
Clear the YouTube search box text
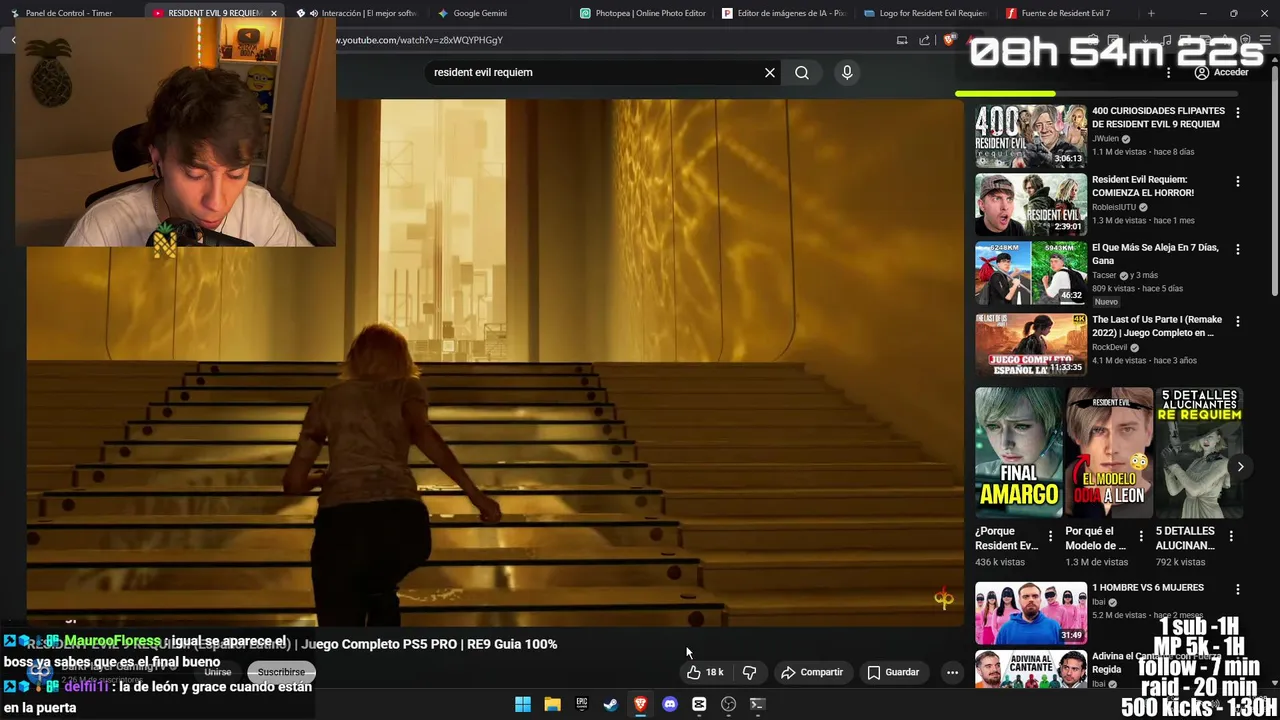coord(770,72)
